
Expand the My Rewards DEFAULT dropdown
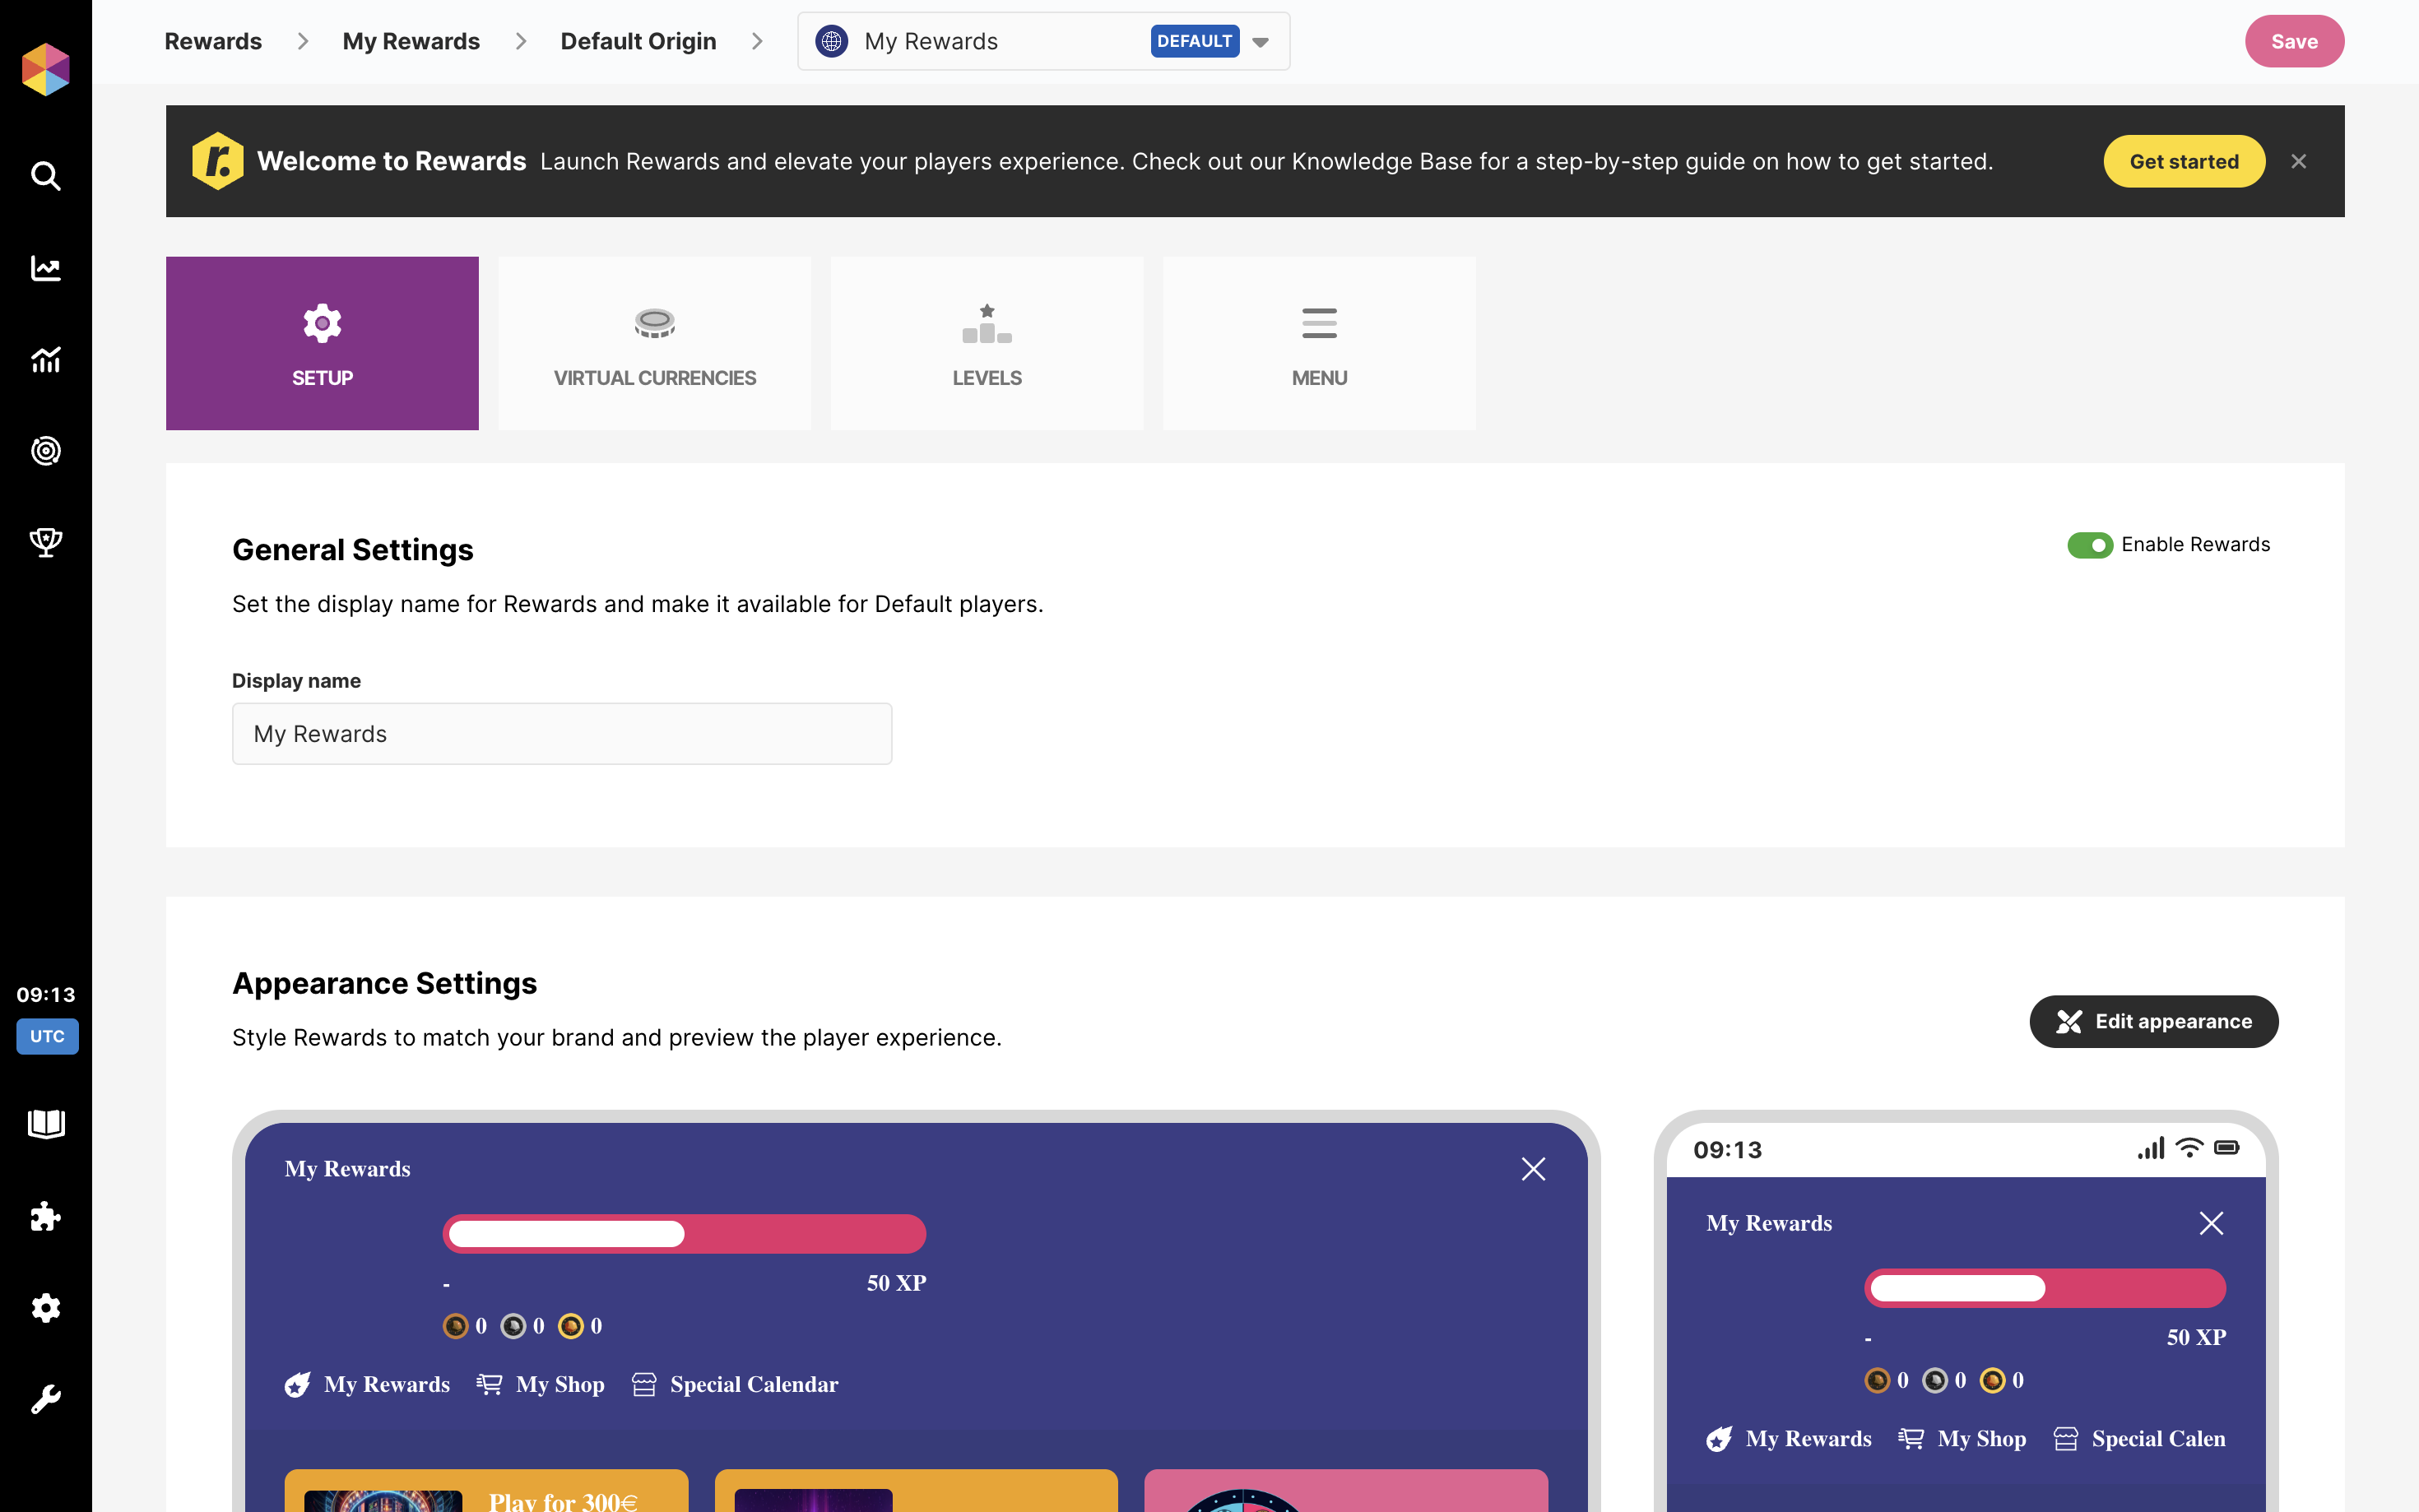[1260, 42]
